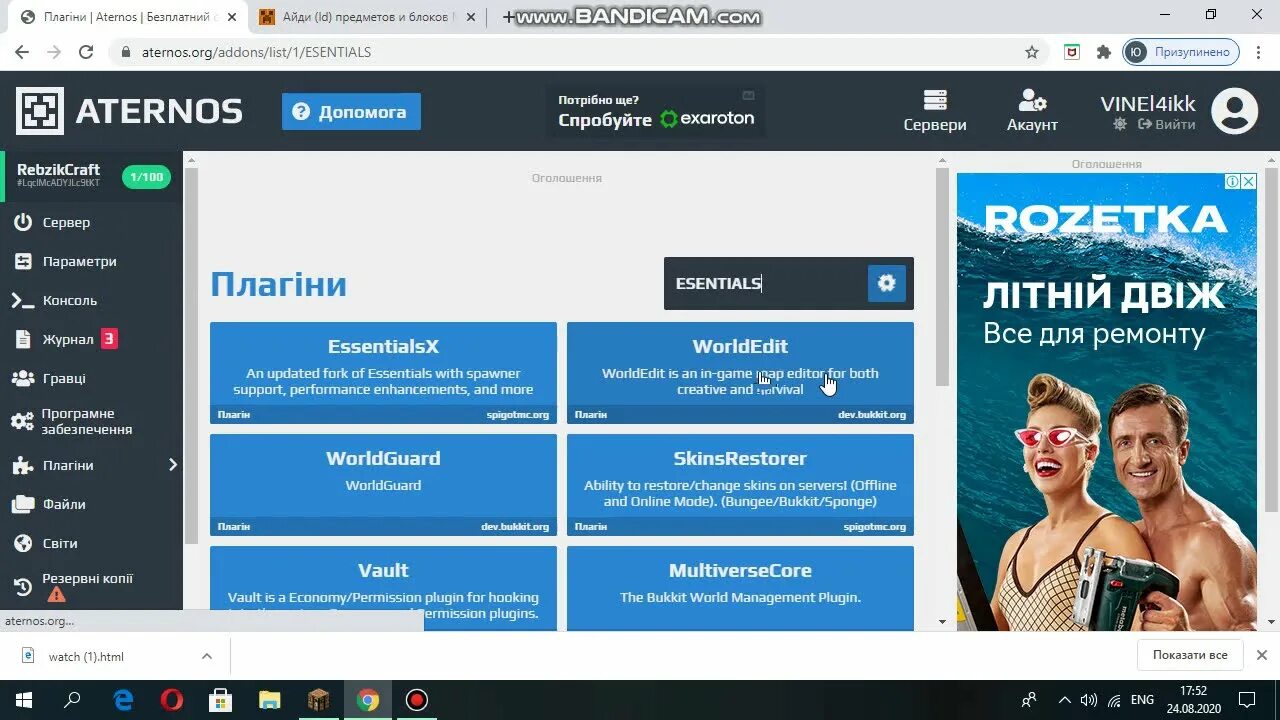Image resolution: width=1280 pixels, height=720 pixels.
Task: Open the Bandicam recorder taskbar icon
Action: (417, 700)
